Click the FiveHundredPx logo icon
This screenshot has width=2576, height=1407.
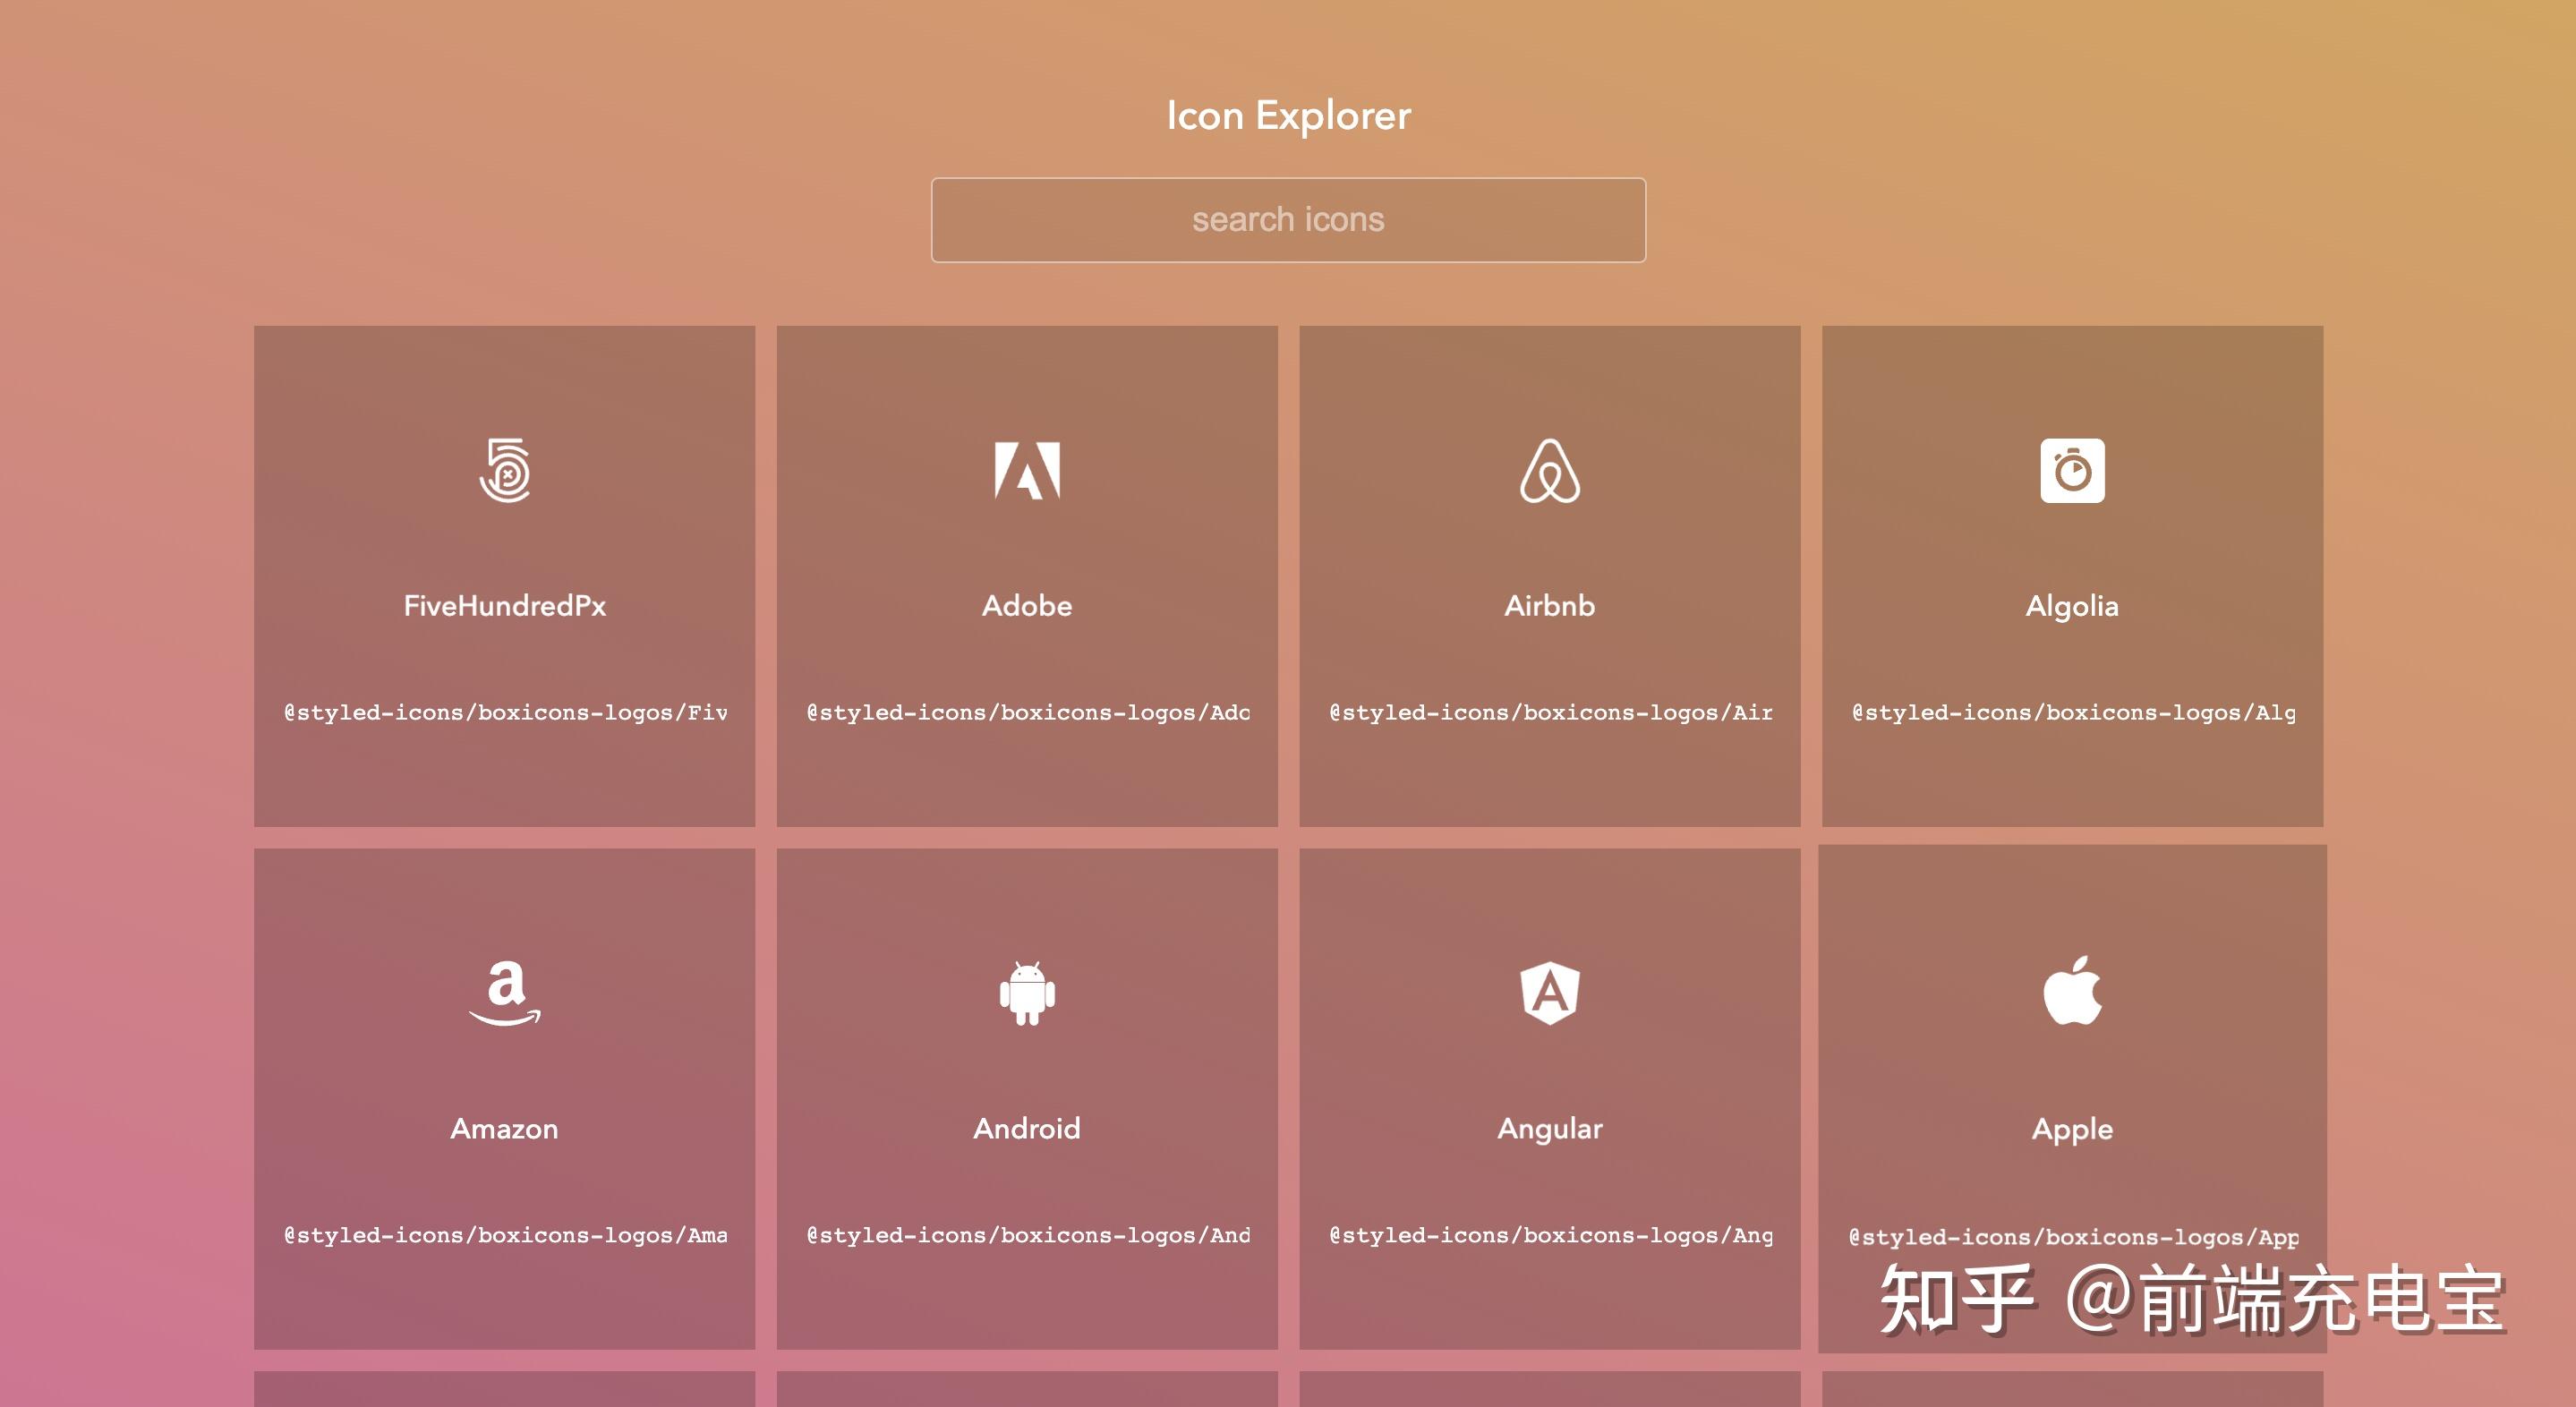[x=505, y=470]
